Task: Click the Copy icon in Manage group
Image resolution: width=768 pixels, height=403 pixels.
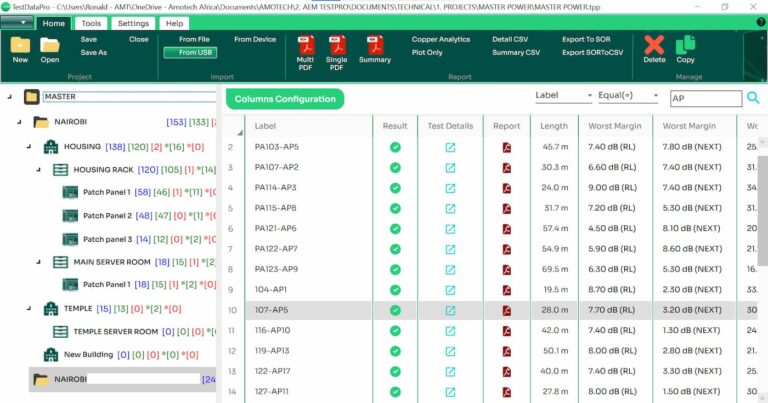Action: pos(685,45)
